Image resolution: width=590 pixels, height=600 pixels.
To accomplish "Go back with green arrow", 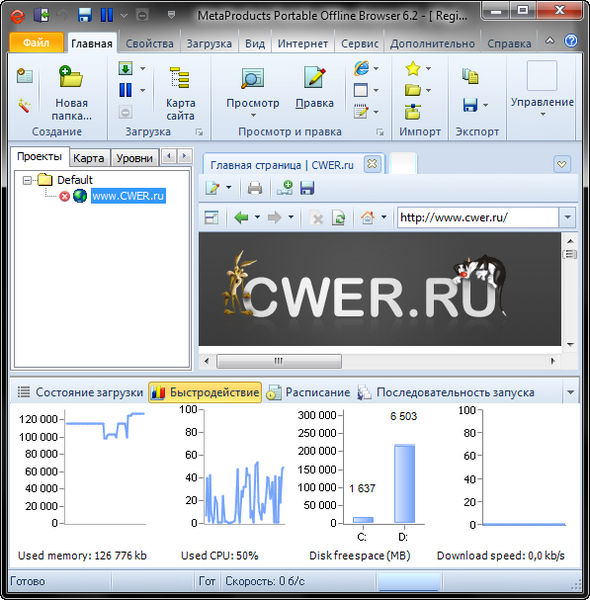I will (x=241, y=217).
